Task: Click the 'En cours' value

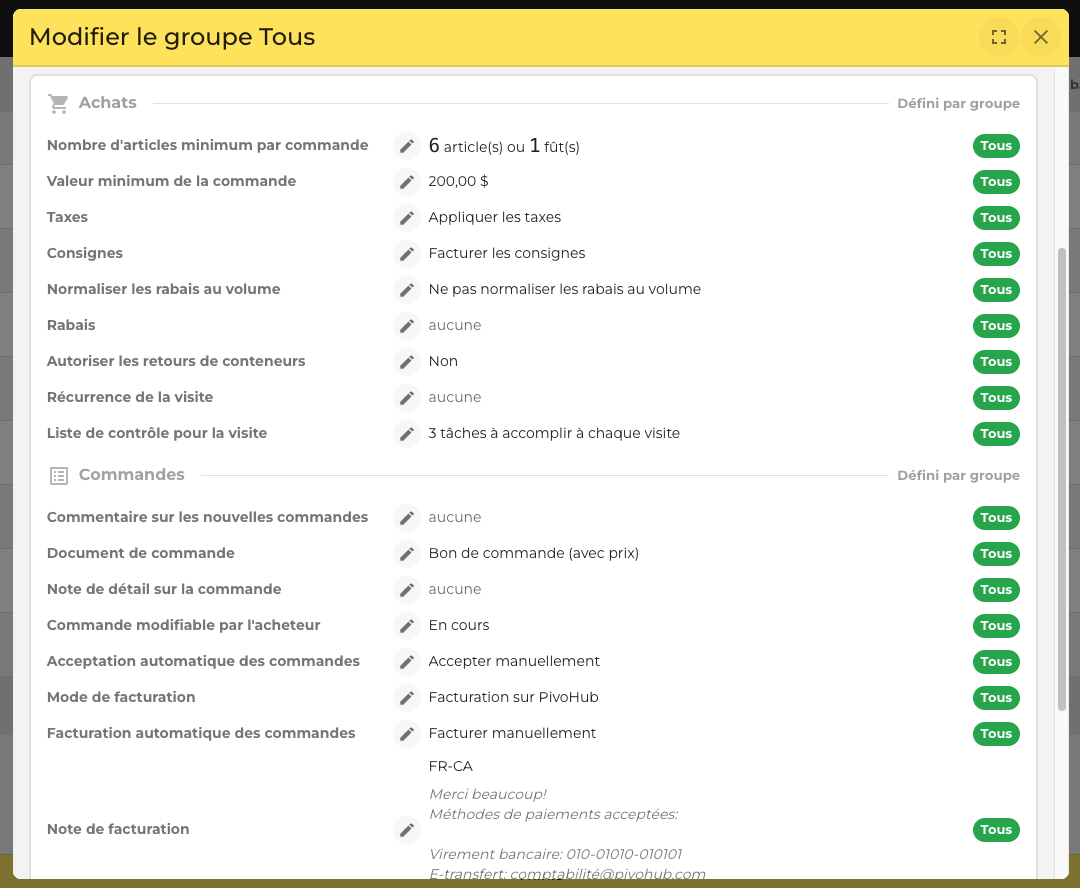Action: click(x=459, y=626)
